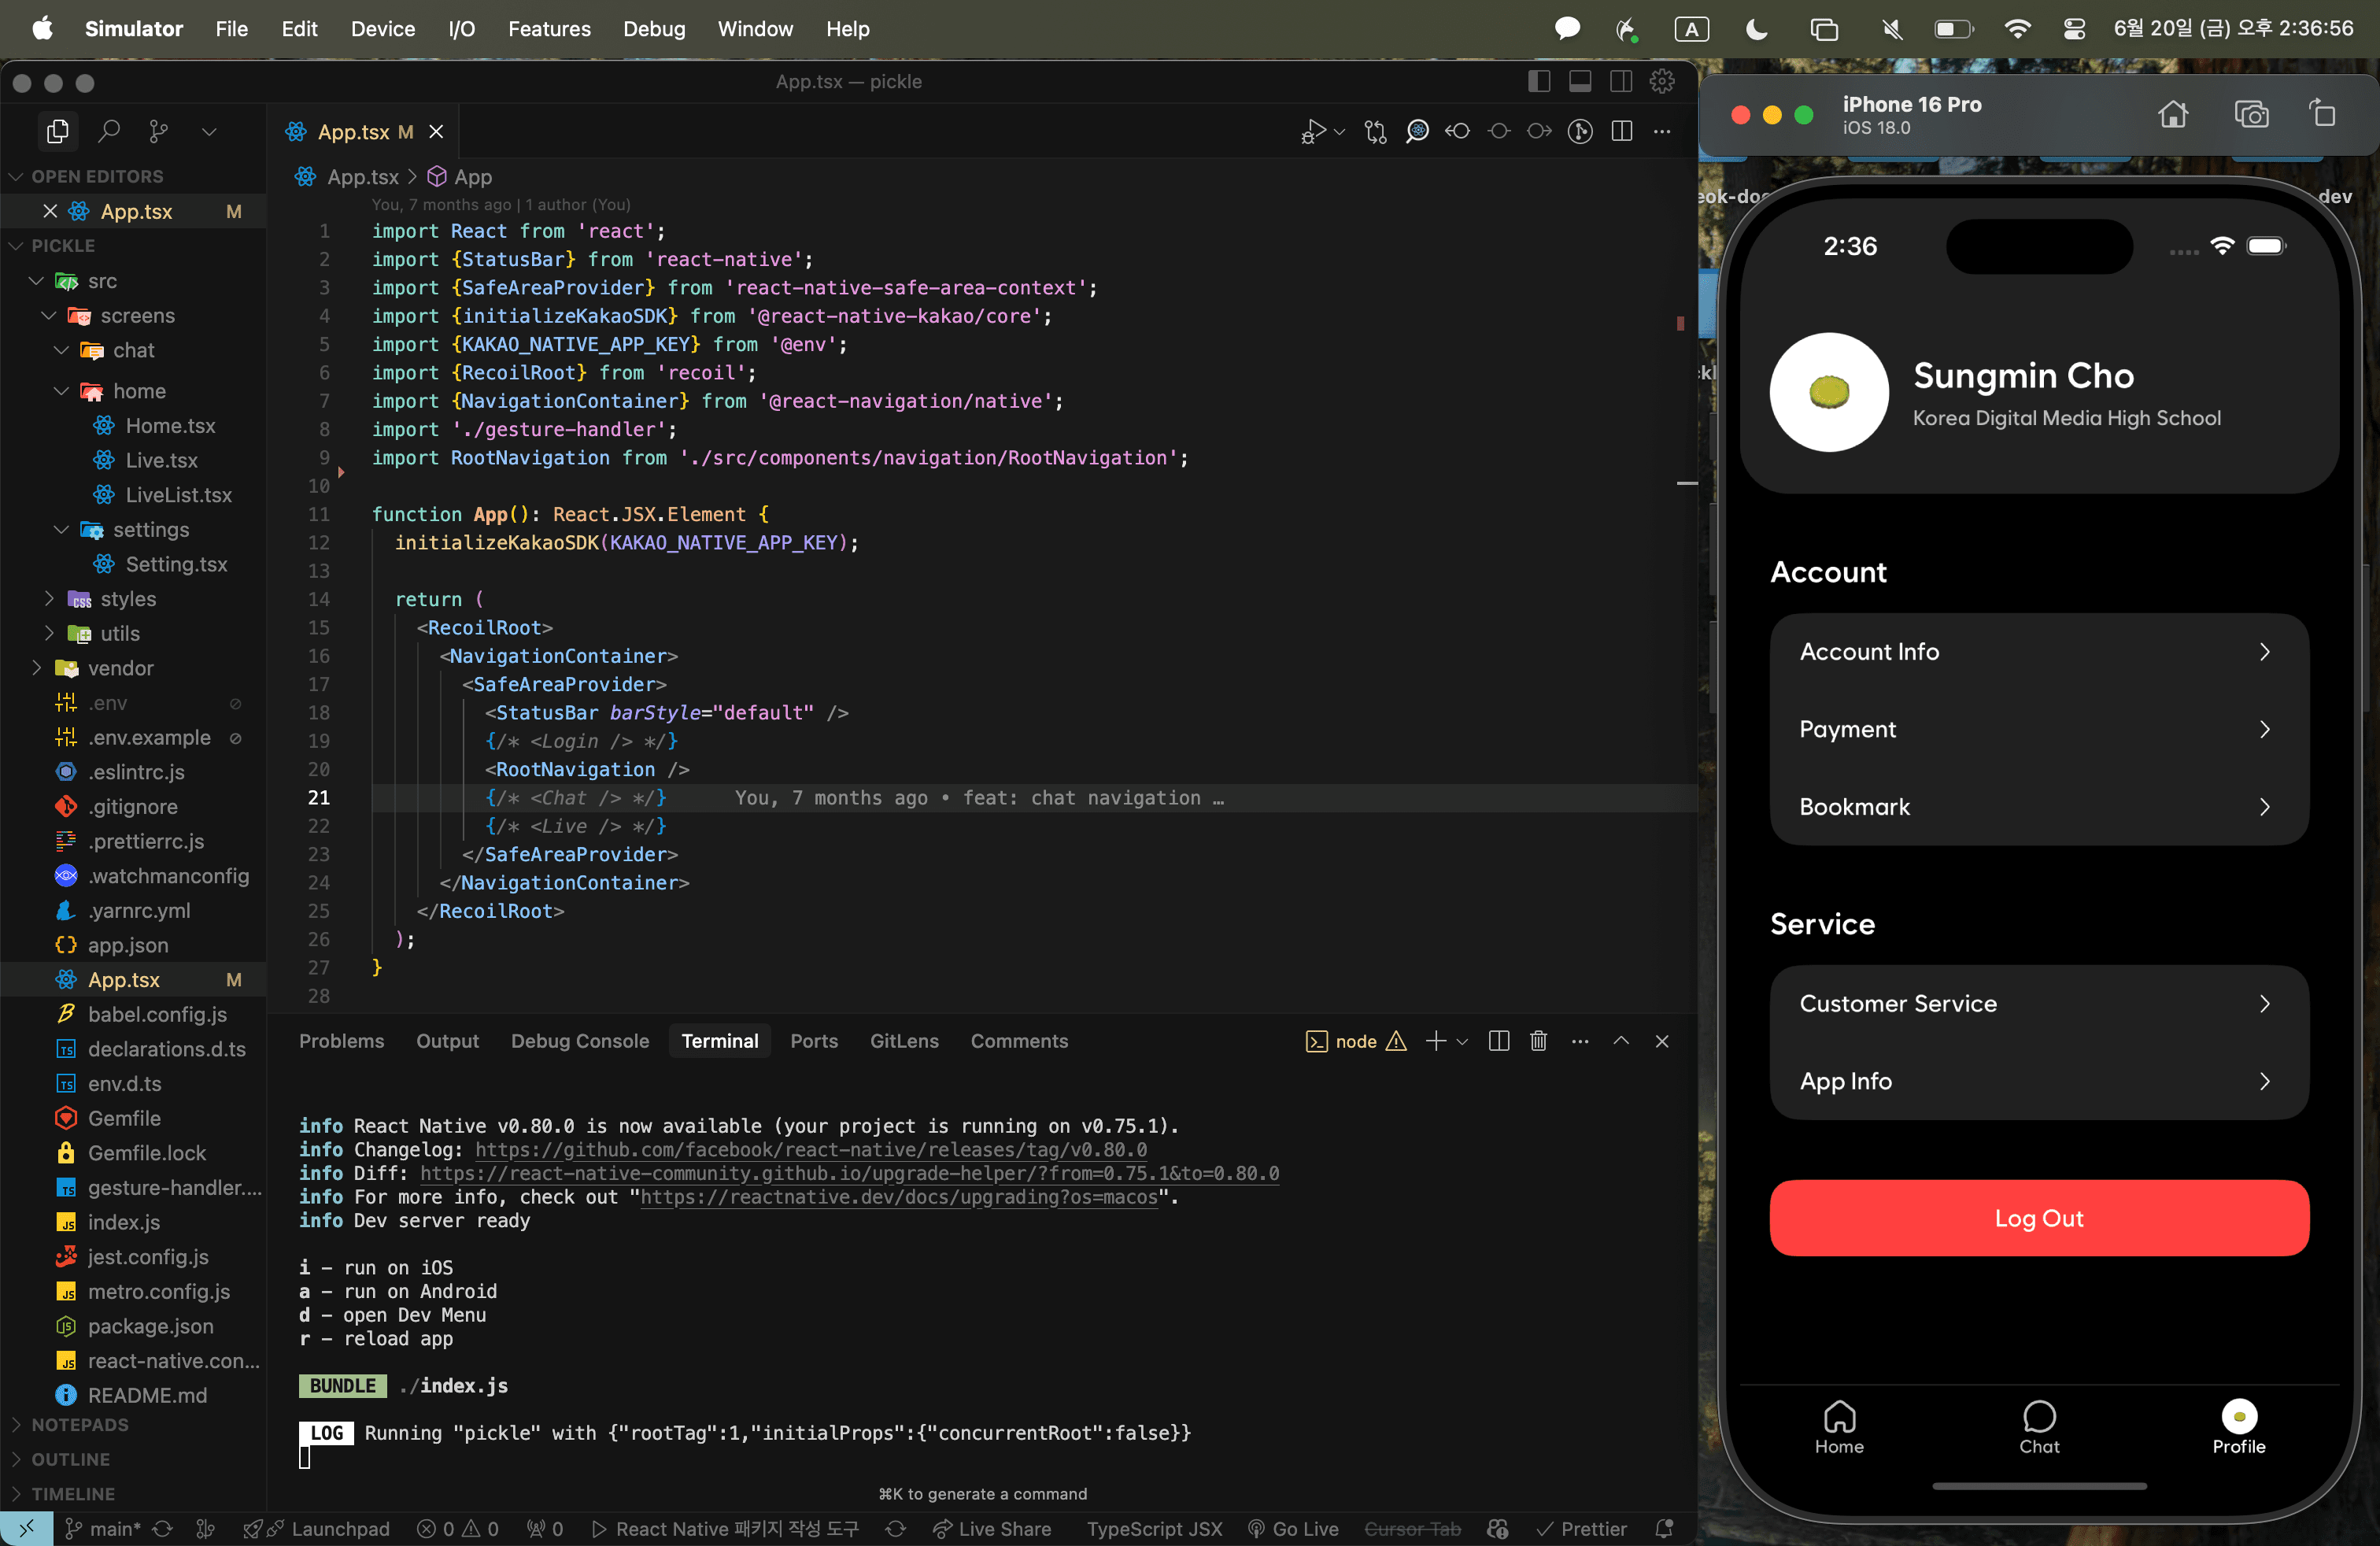Change language mode TypeScript JSX
Image resolution: width=2380 pixels, height=1546 pixels.
pyautogui.click(x=1154, y=1529)
